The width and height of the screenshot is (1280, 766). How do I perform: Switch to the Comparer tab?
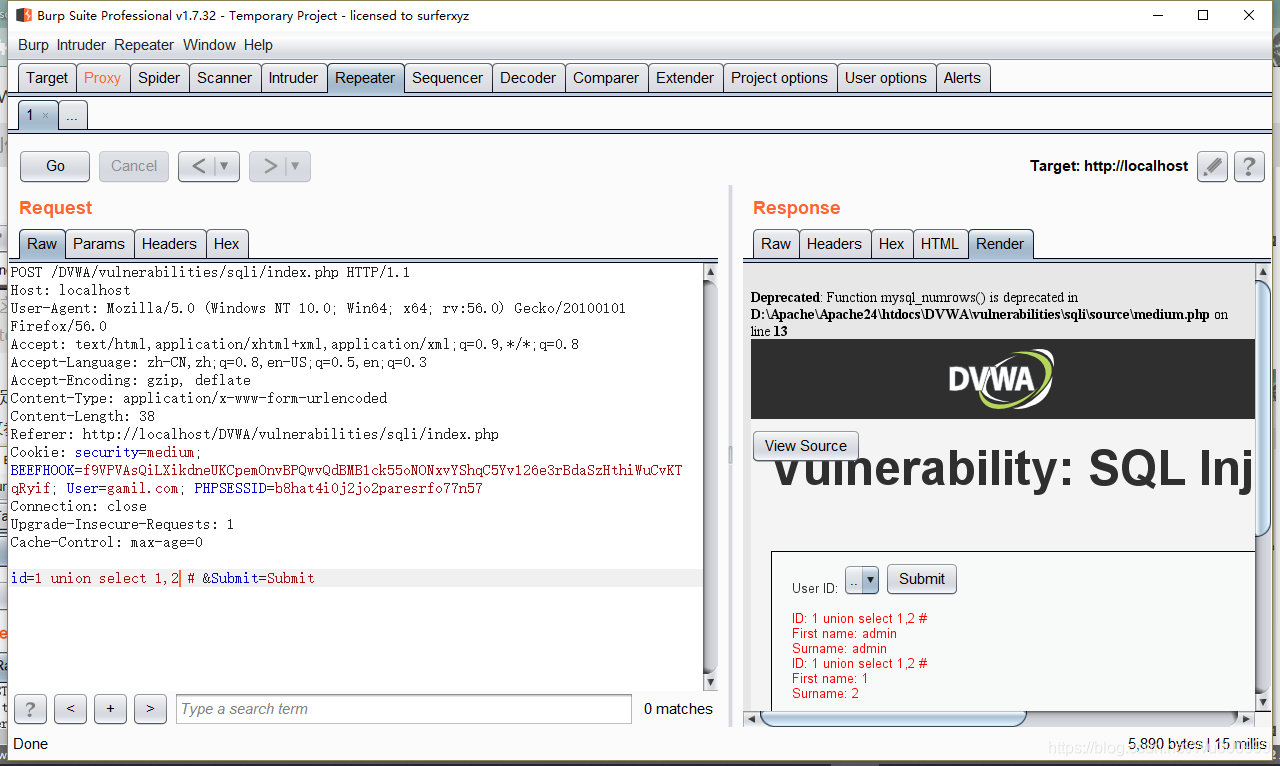(606, 78)
